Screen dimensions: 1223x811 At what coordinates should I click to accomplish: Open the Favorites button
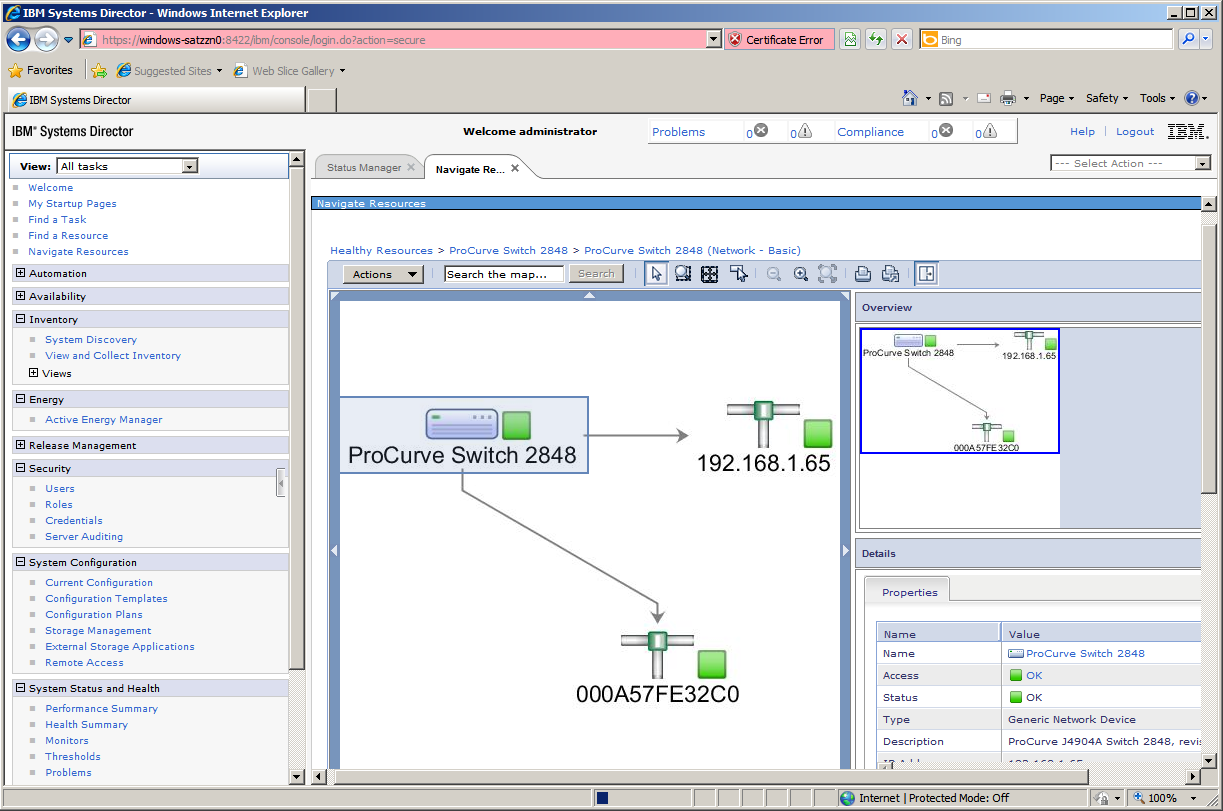point(41,71)
